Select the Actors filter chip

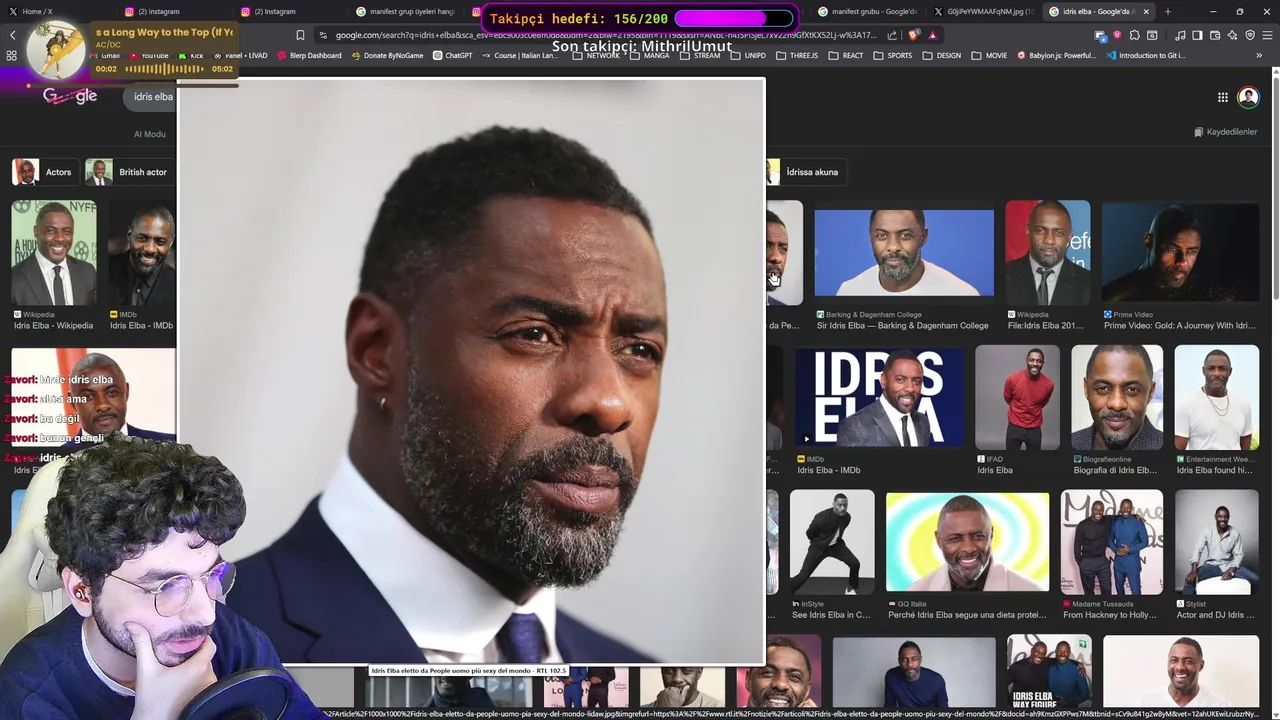click(x=43, y=172)
